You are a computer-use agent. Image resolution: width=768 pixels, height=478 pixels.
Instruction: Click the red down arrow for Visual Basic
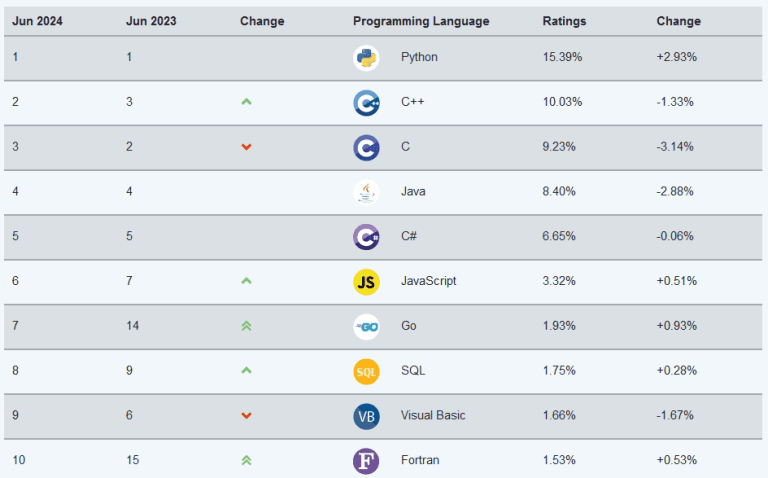pos(246,416)
